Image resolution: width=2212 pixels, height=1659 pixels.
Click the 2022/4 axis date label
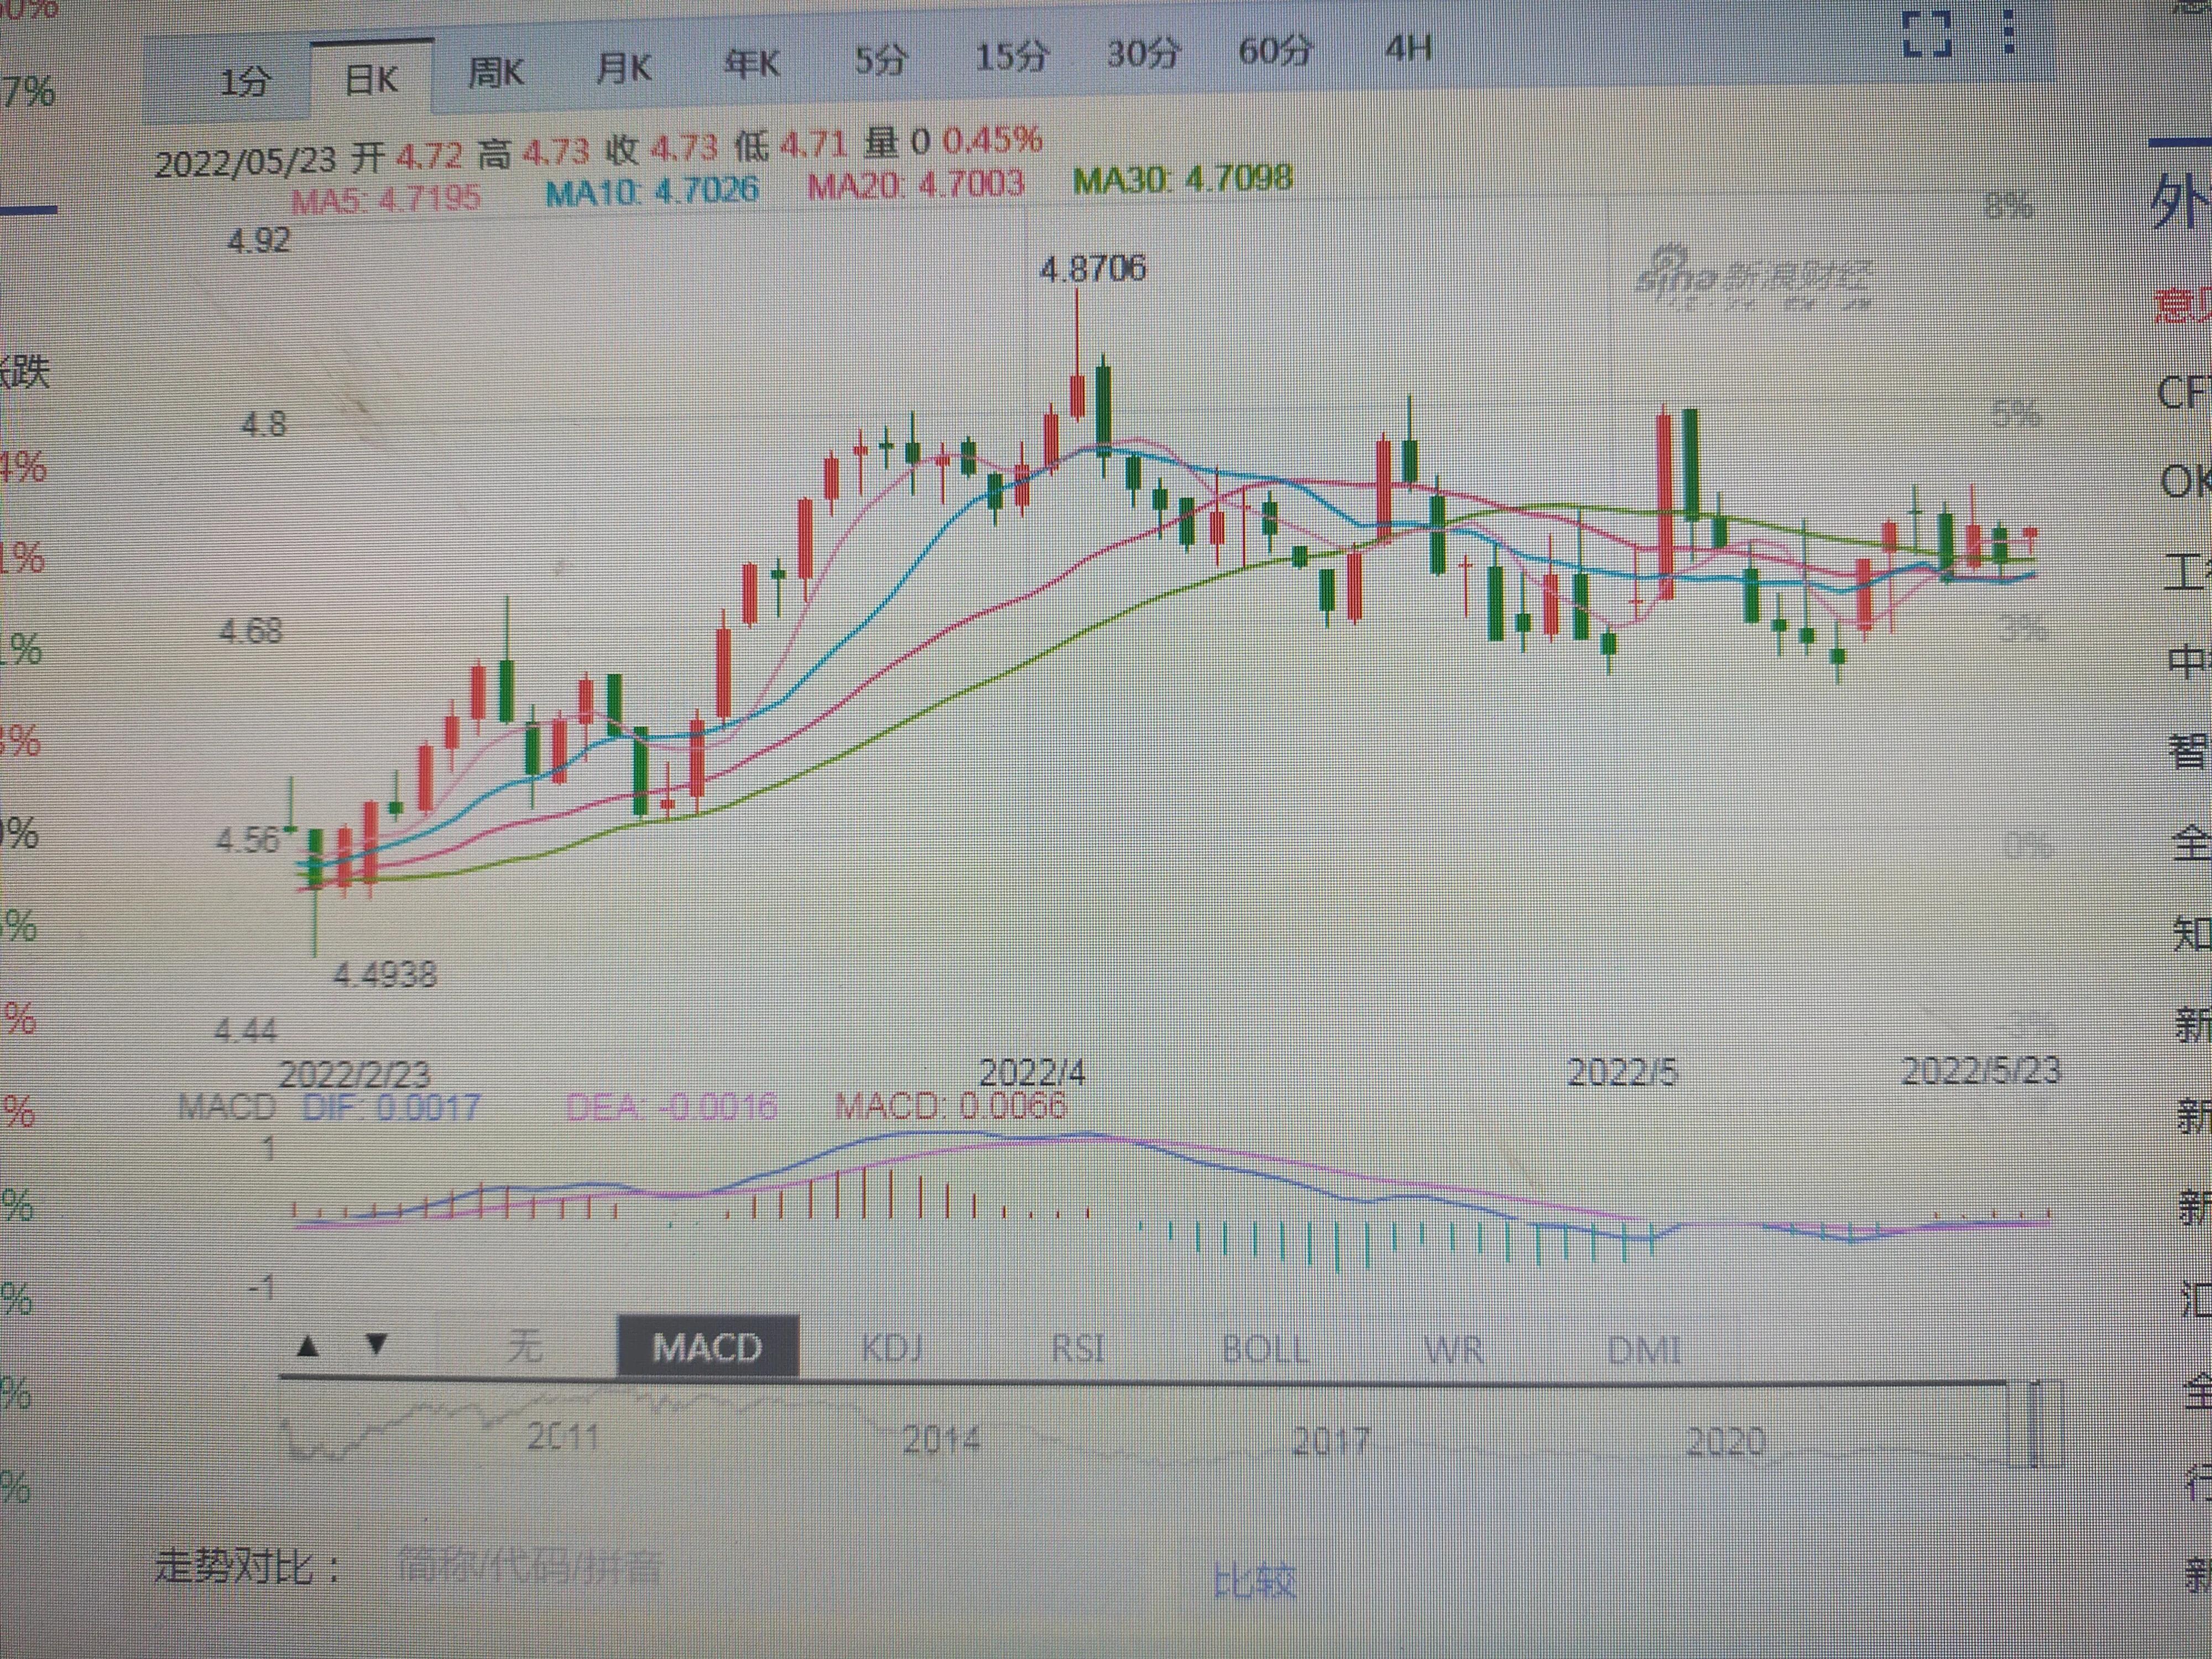point(1031,1073)
